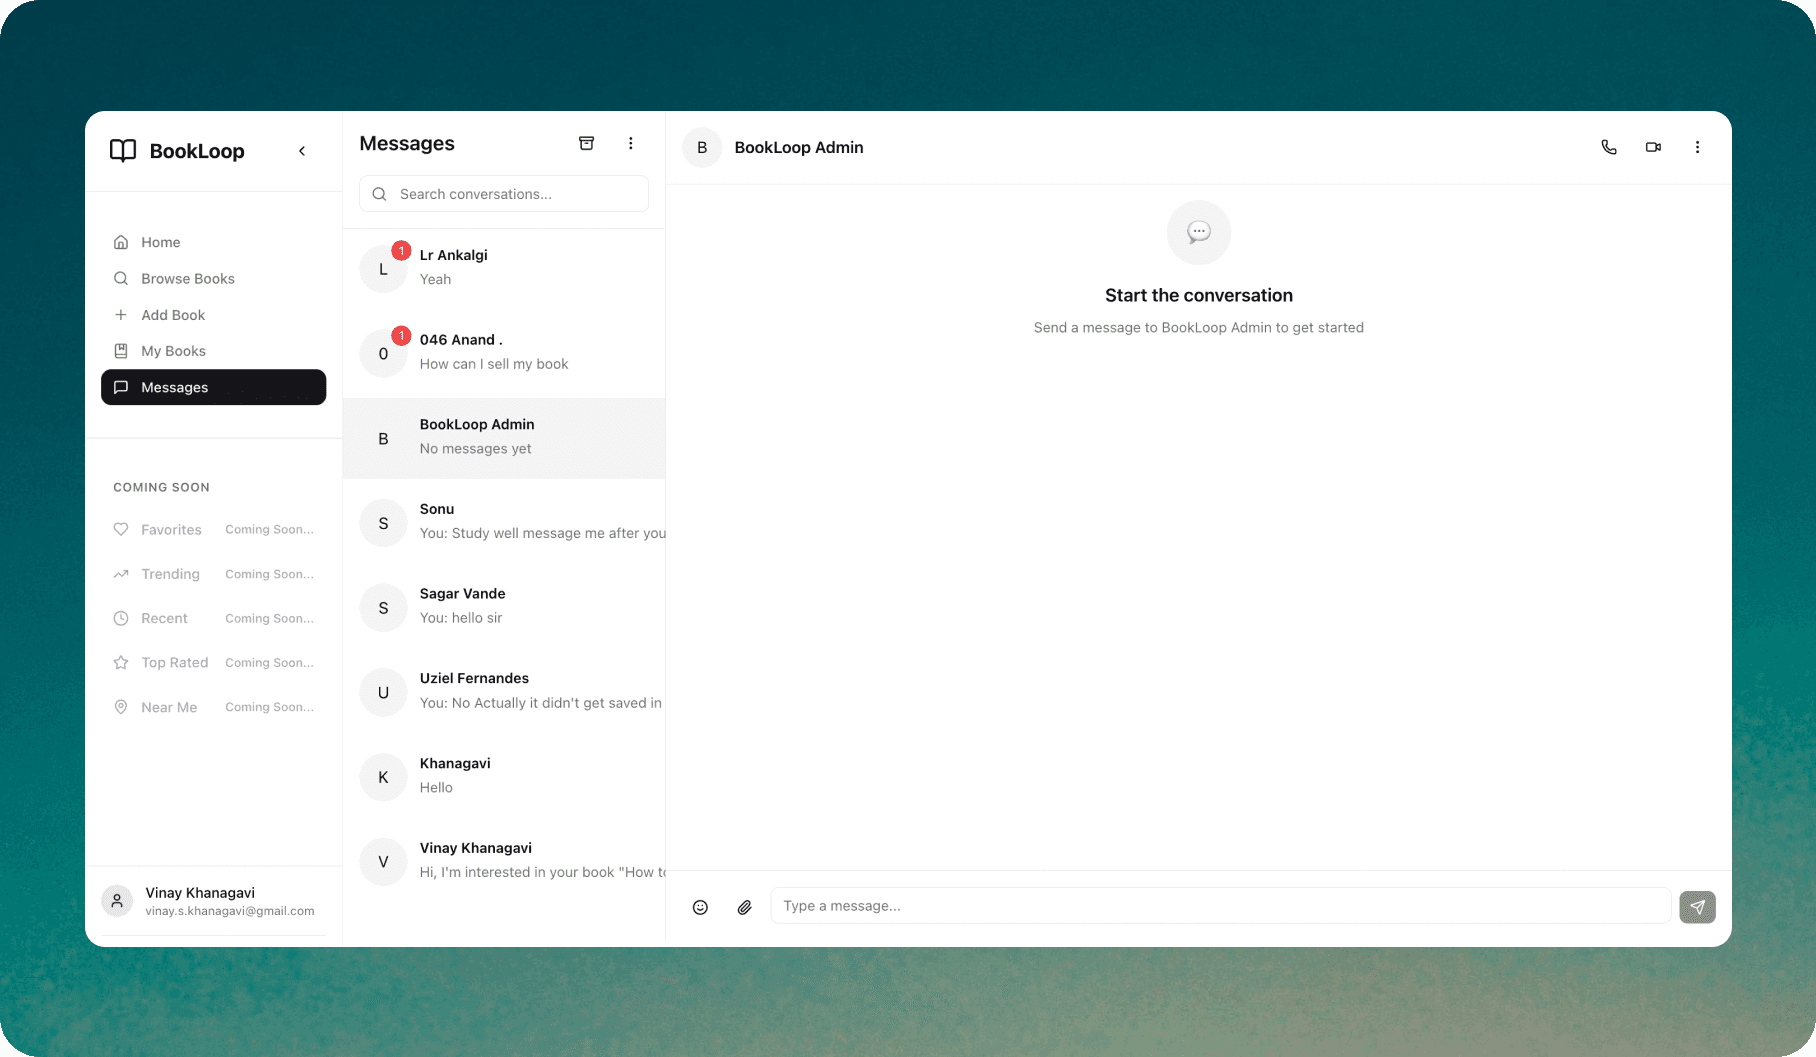The height and width of the screenshot is (1057, 1816).
Task: Start a voice call with BookLoop Admin
Action: pos(1609,147)
